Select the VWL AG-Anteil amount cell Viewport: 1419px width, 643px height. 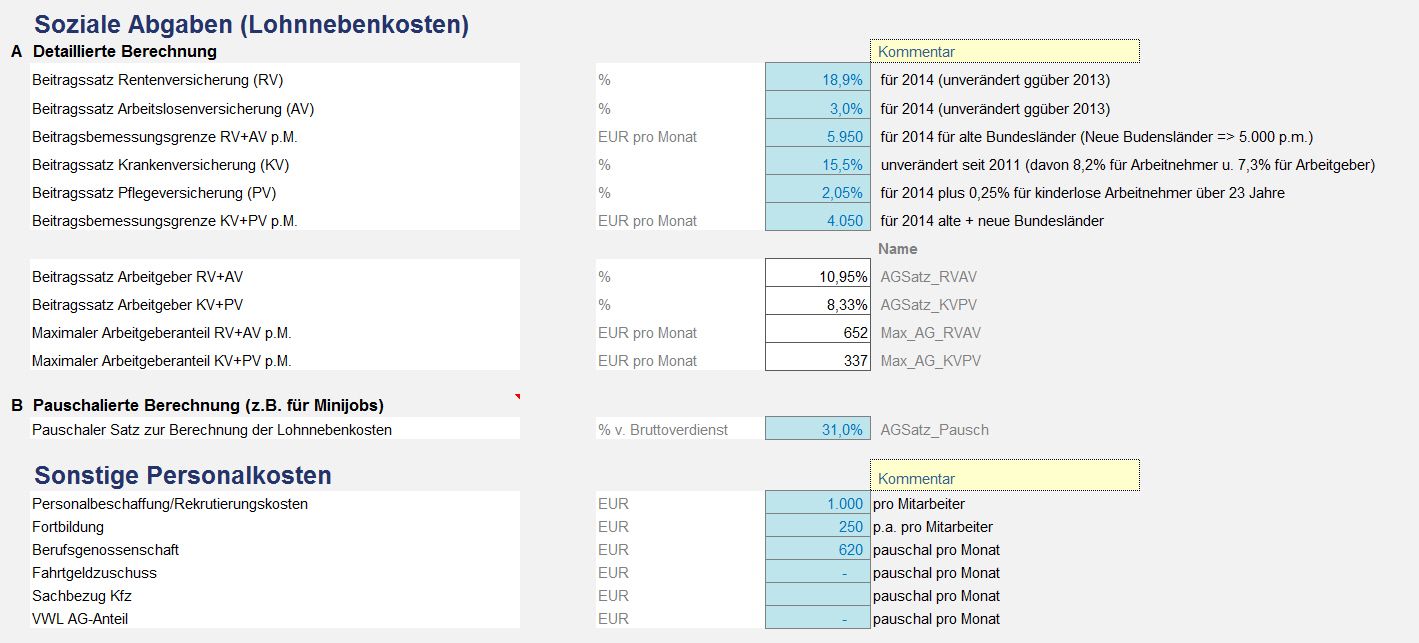pos(817,619)
